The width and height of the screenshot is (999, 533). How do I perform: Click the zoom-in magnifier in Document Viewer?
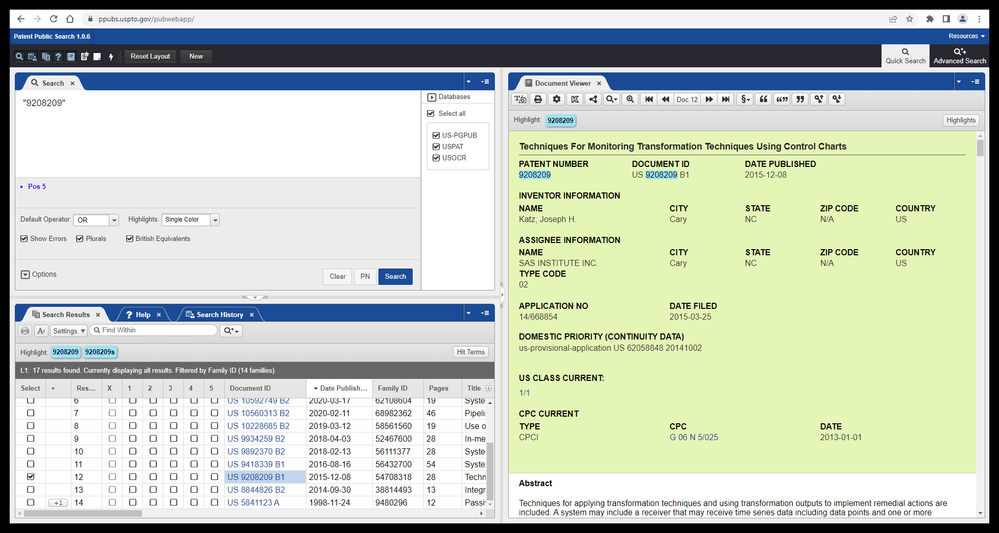[630, 99]
